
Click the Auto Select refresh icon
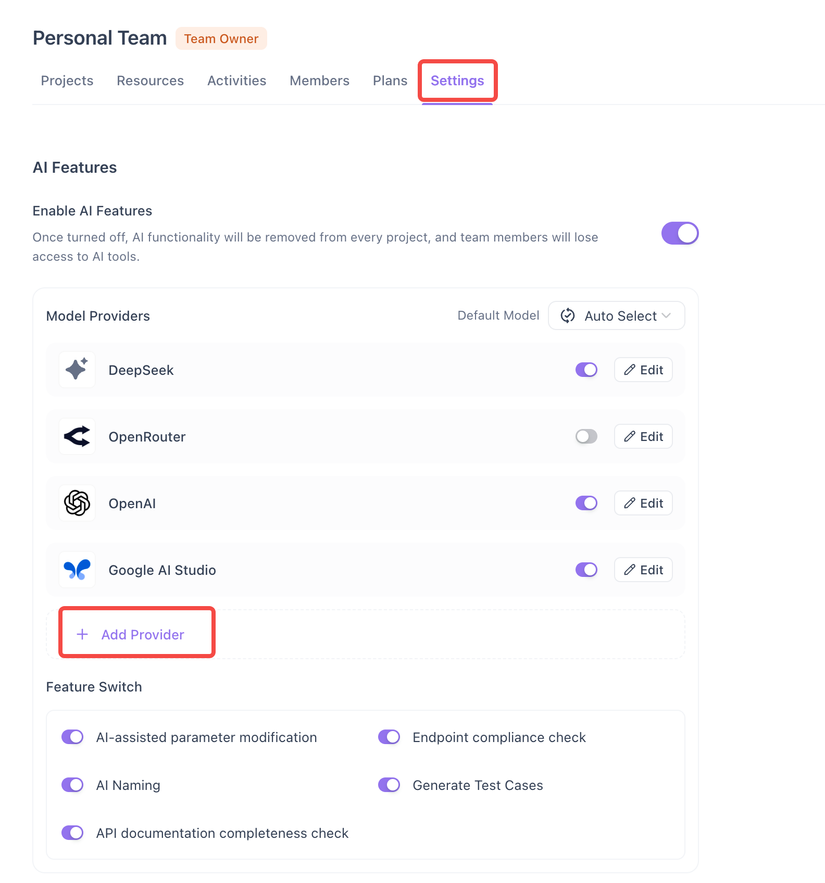pos(568,316)
